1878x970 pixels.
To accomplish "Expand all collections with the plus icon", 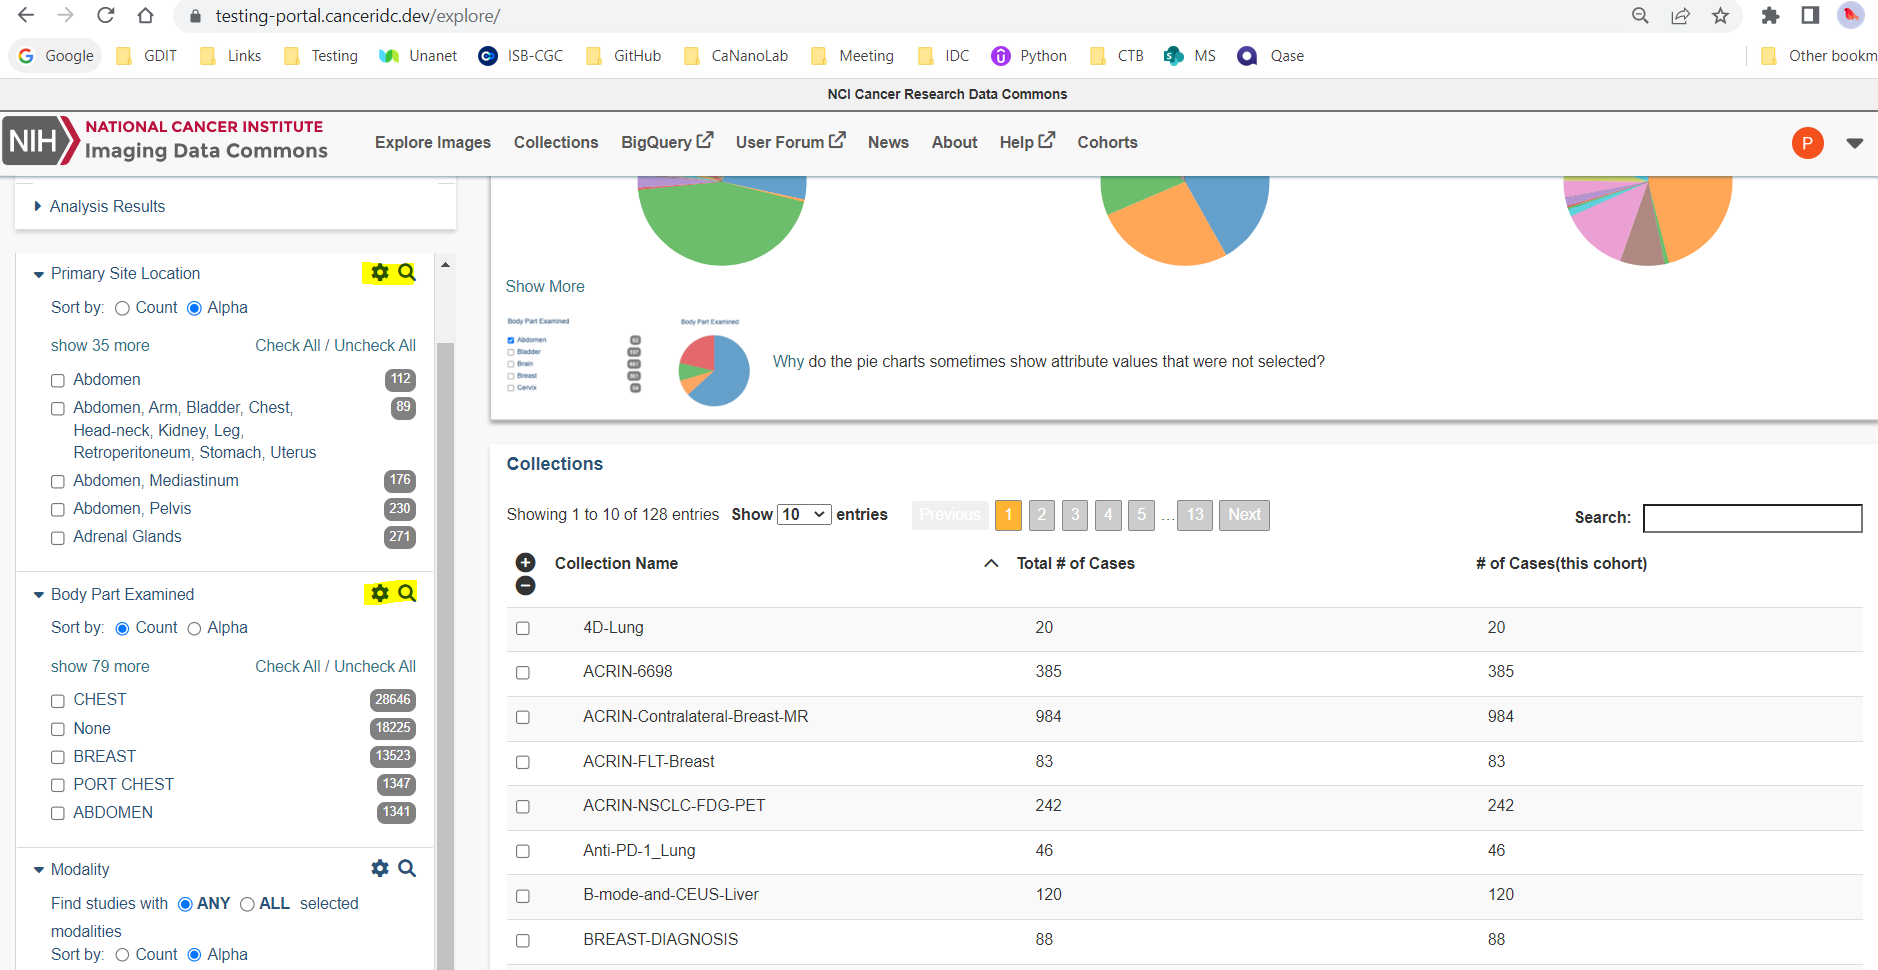I will click(x=526, y=562).
